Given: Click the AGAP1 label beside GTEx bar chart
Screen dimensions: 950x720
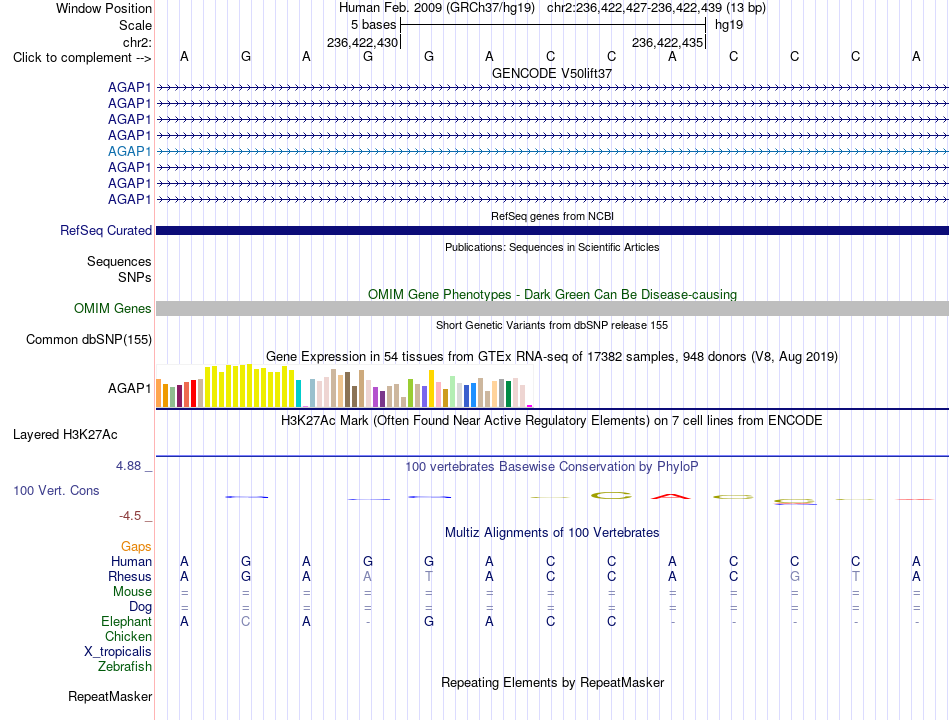Looking at the screenshot, I should click(130, 388).
